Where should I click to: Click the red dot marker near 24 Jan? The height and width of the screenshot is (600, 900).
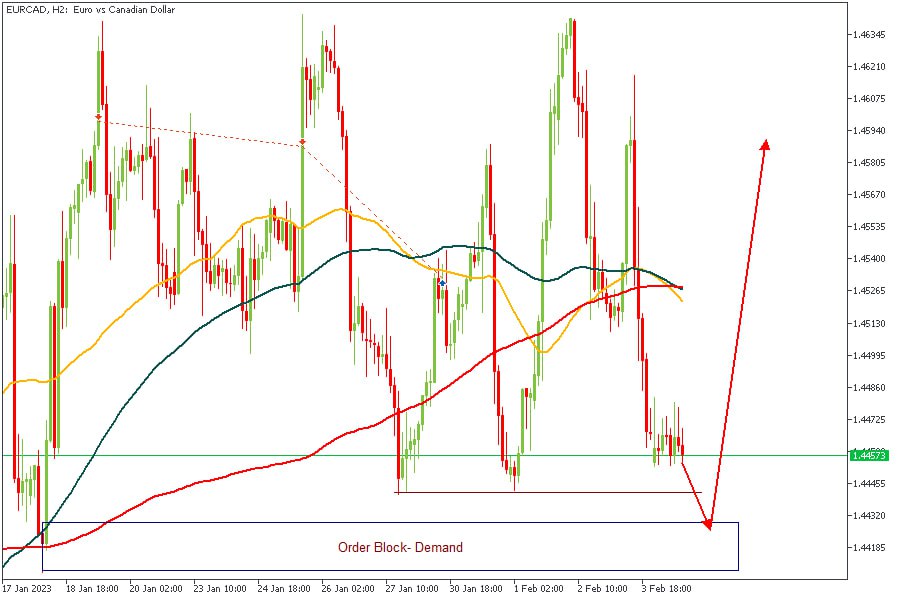click(x=302, y=143)
